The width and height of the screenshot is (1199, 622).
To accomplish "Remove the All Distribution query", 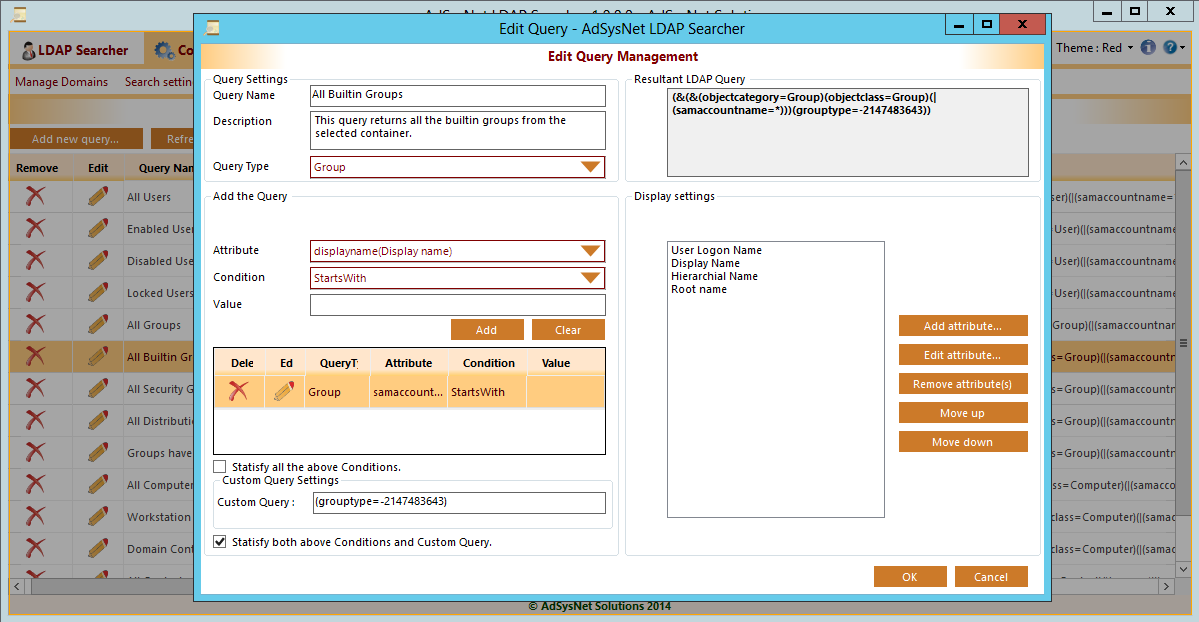I will click(35, 421).
